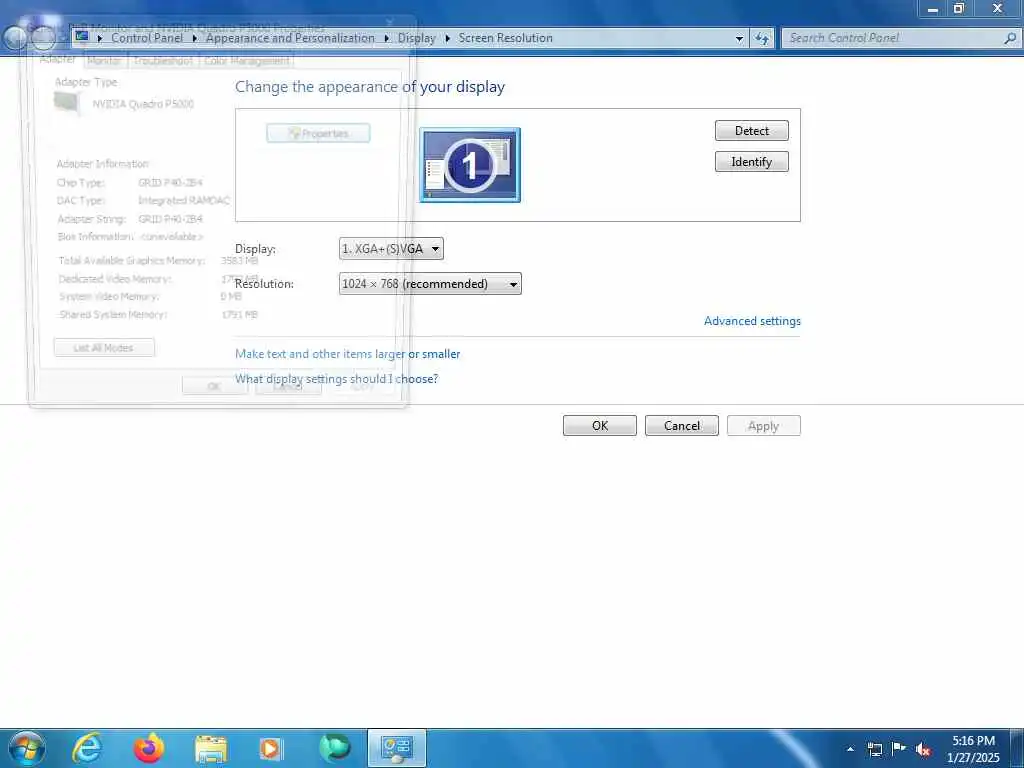Open the Resolution dropdown
The height and width of the screenshot is (768, 1024).
coord(430,284)
